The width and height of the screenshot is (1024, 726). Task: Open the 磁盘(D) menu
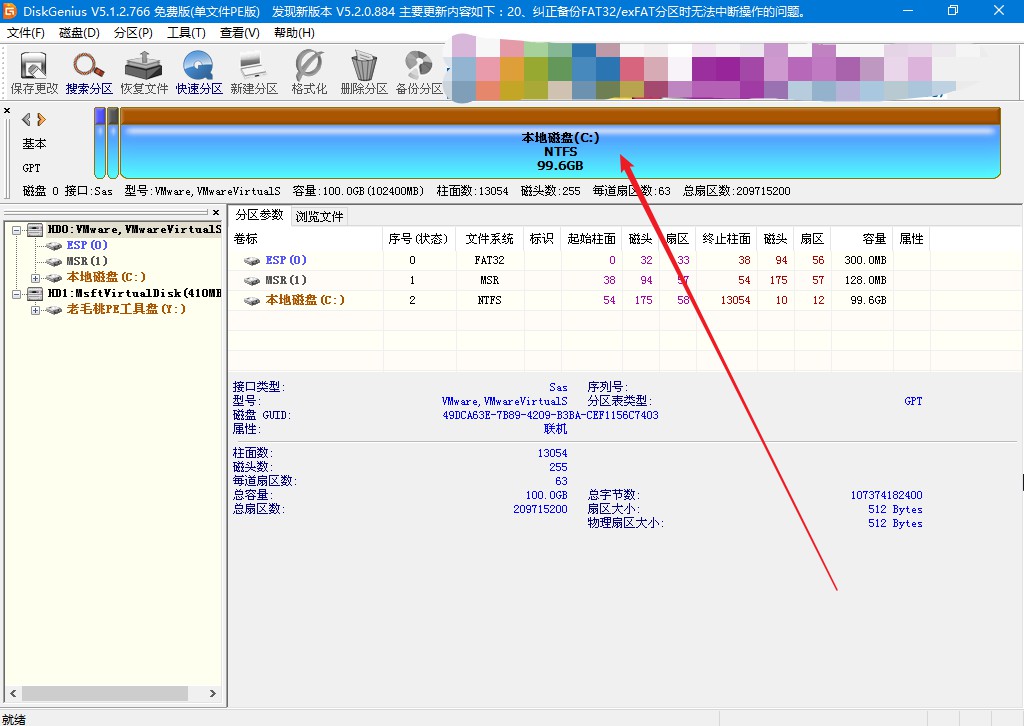coord(79,33)
